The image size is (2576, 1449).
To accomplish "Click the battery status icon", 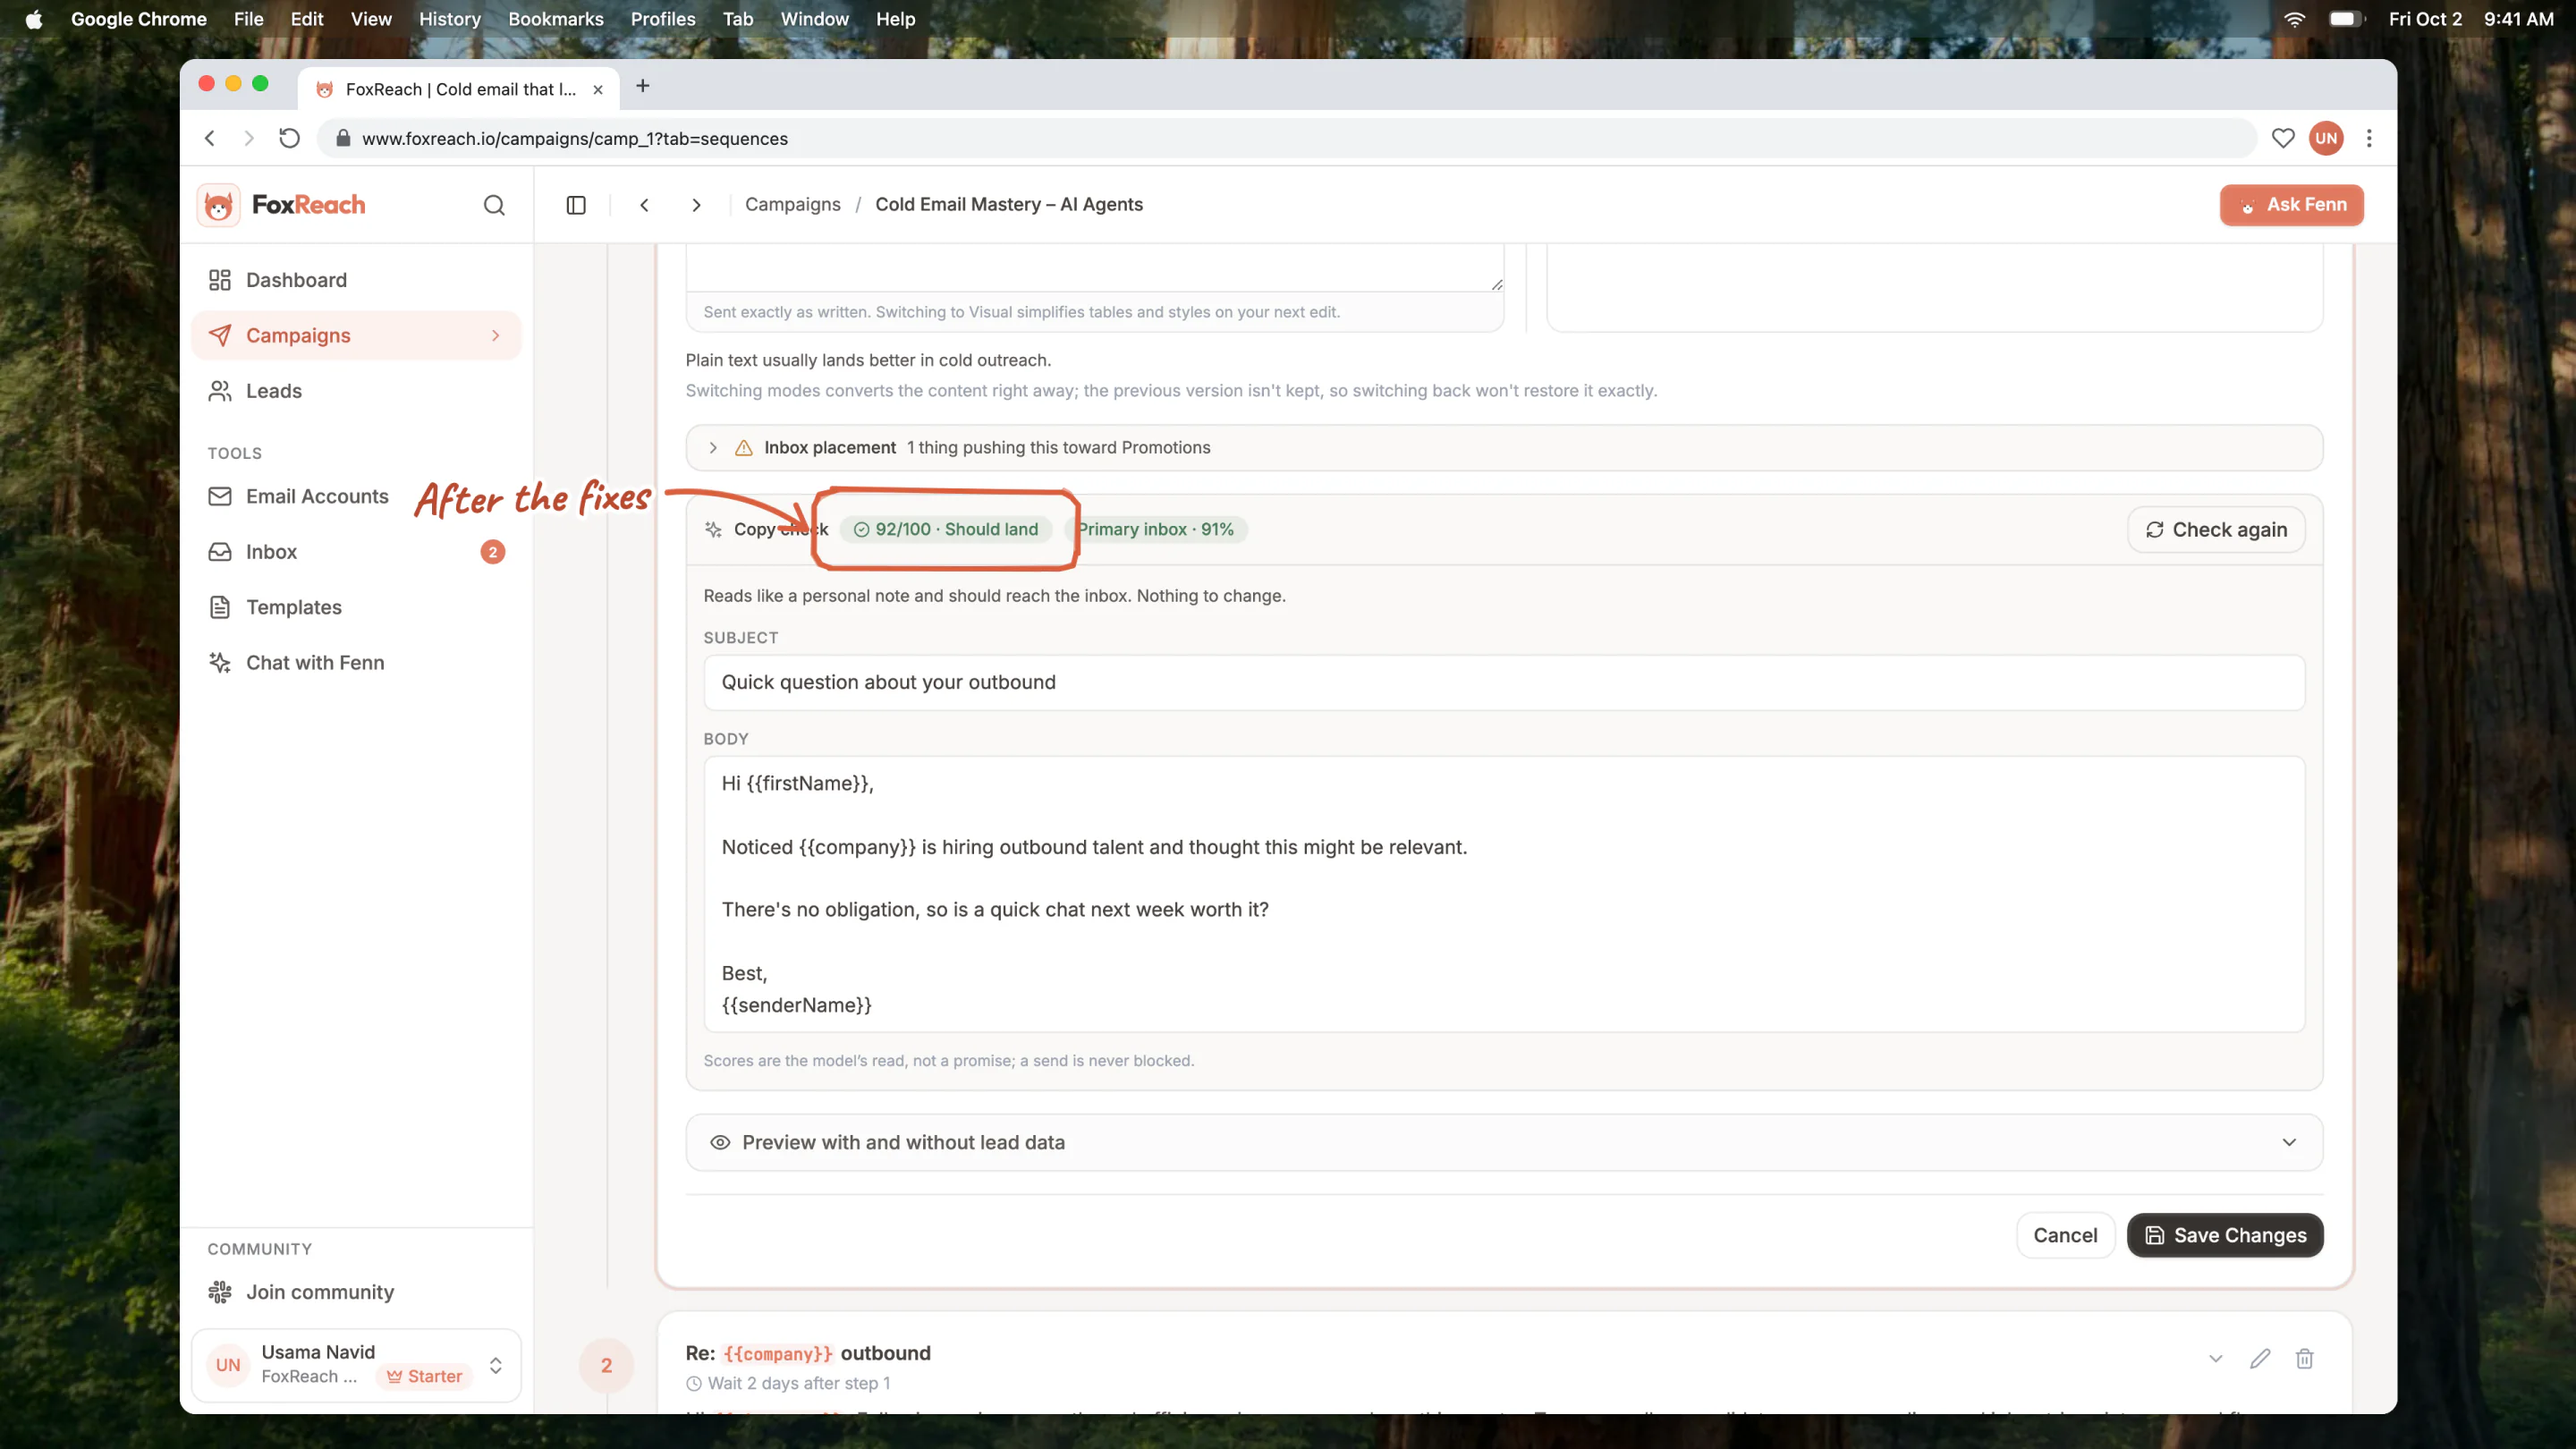I will [x=2346, y=19].
